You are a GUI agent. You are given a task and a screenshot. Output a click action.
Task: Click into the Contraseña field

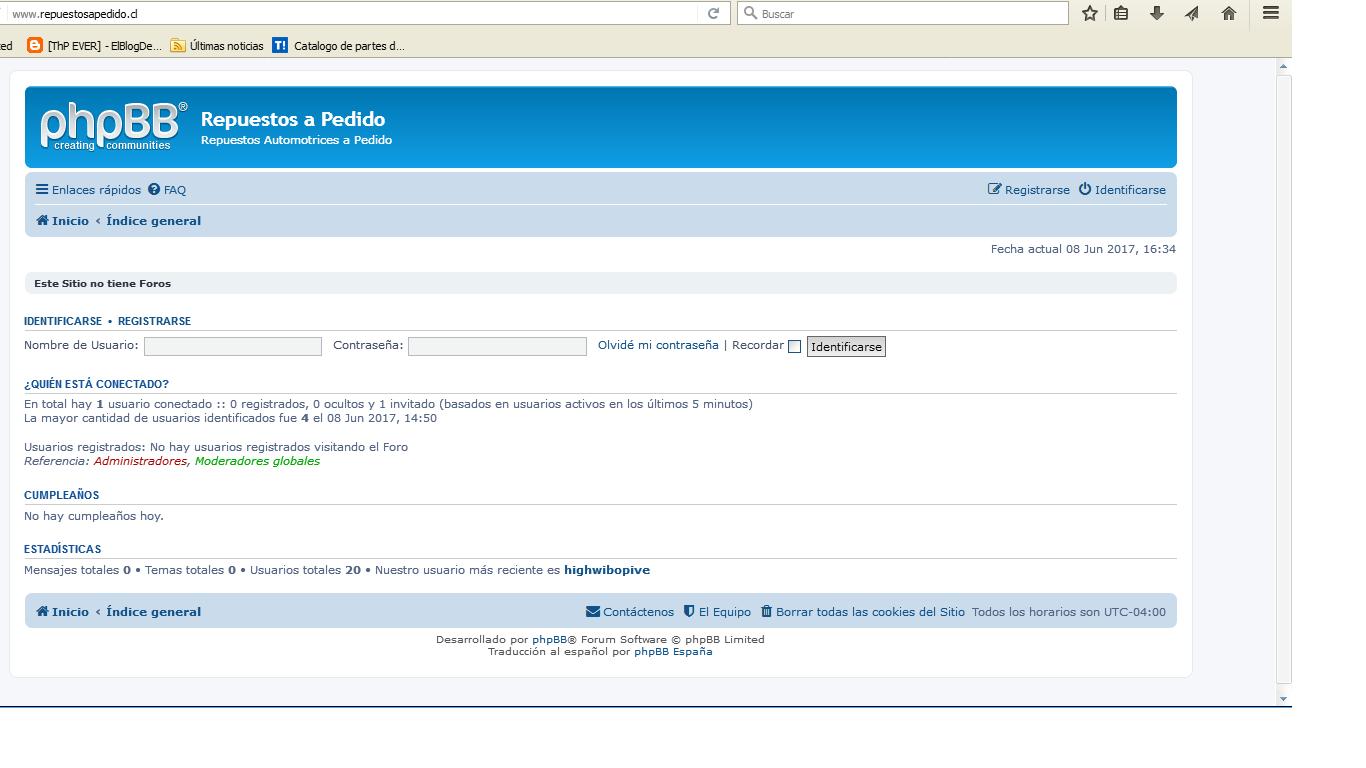click(497, 346)
